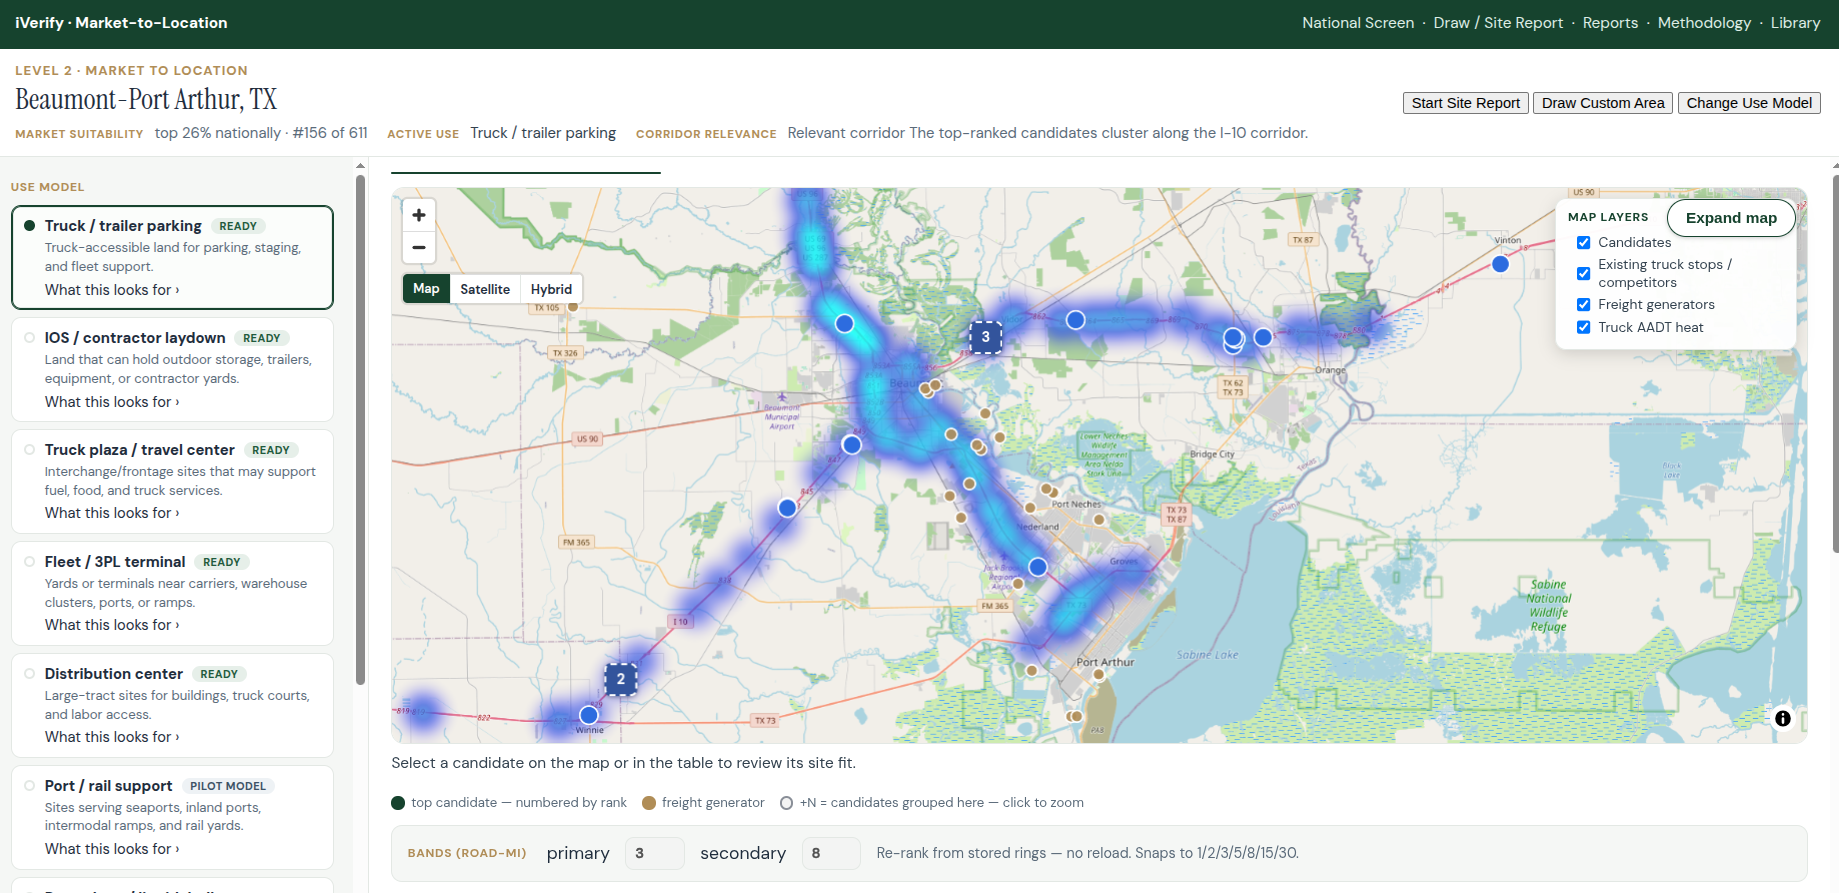Image resolution: width=1839 pixels, height=893 pixels.
Task: Select Distribution center use model
Action: [x=172, y=705]
